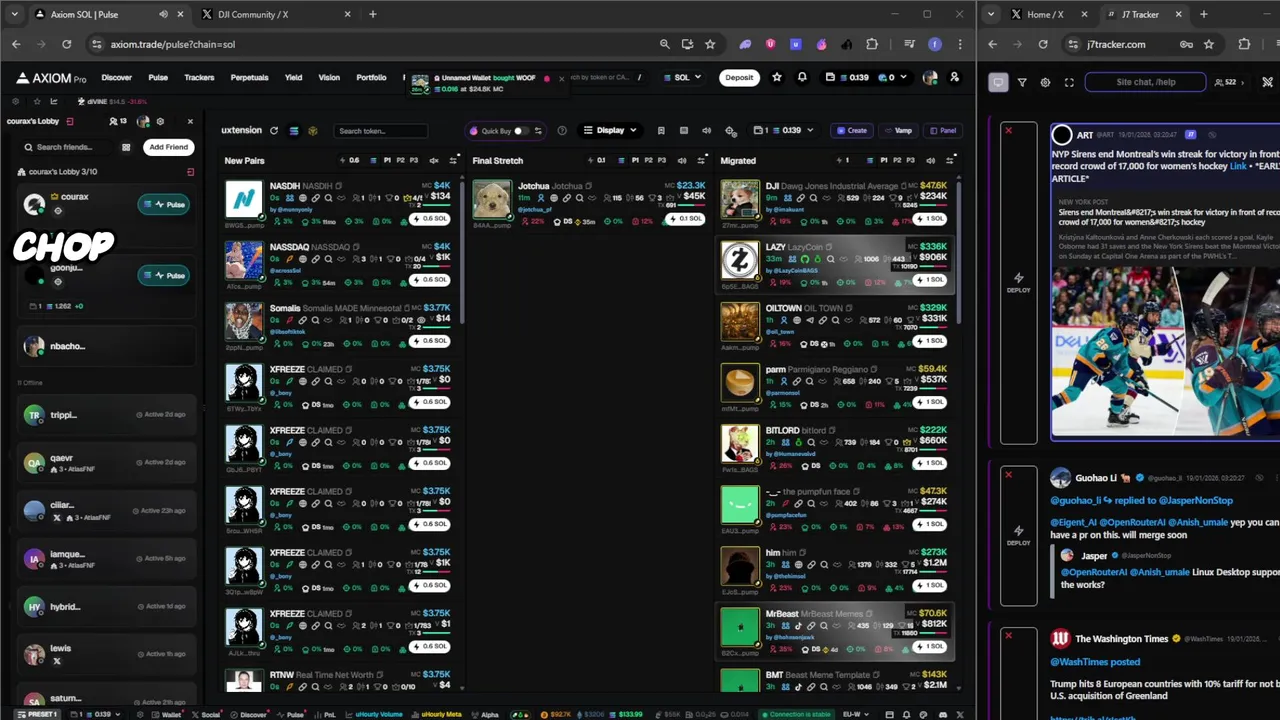Image resolution: width=1280 pixels, height=720 pixels.
Task: Click the QR code icon beside friends search
Action: [126, 147]
